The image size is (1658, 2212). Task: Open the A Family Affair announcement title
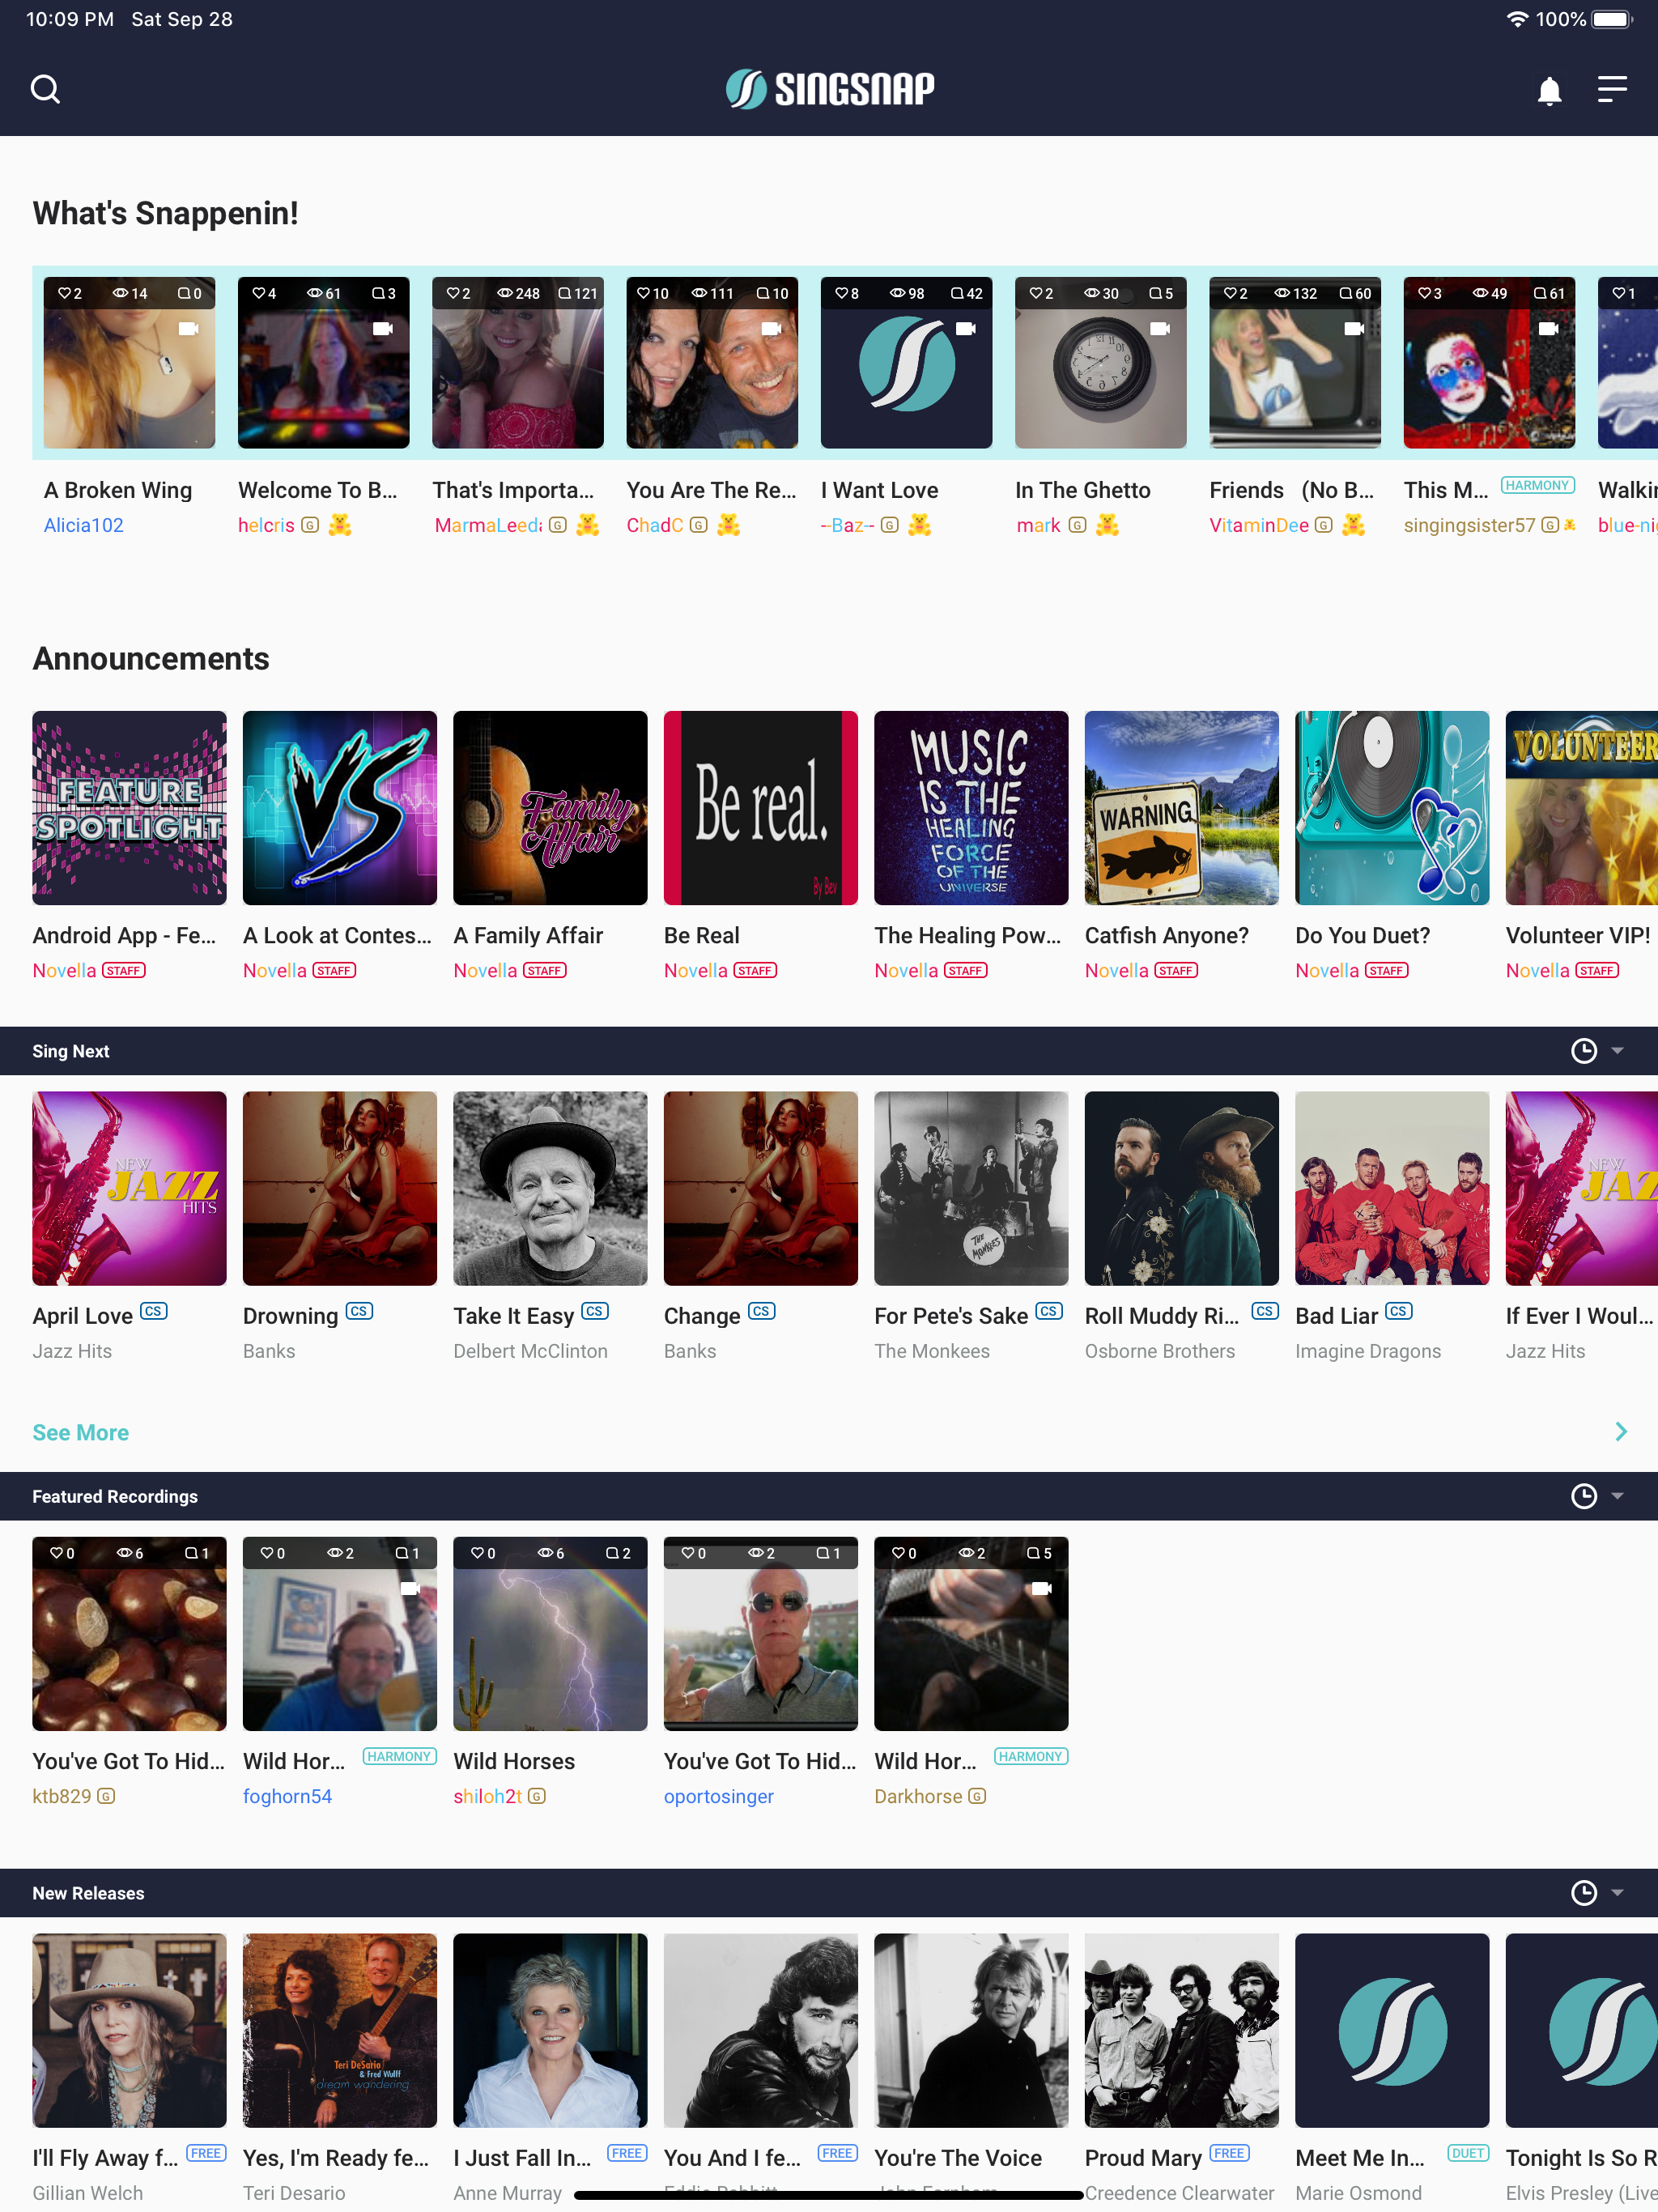[528, 936]
